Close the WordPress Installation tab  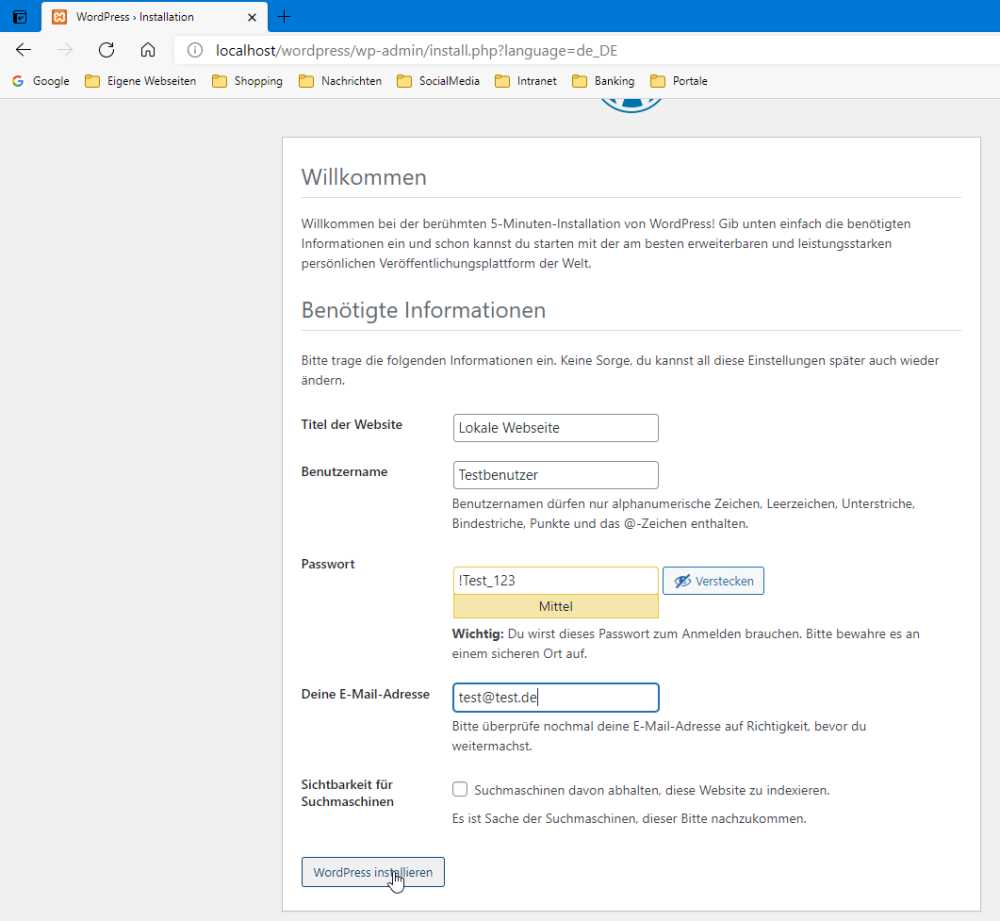tap(252, 17)
